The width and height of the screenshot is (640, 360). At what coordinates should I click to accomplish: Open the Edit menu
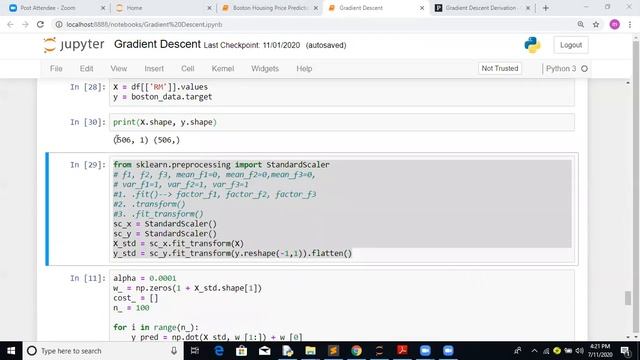pyautogui.click(x=87, y=69)
